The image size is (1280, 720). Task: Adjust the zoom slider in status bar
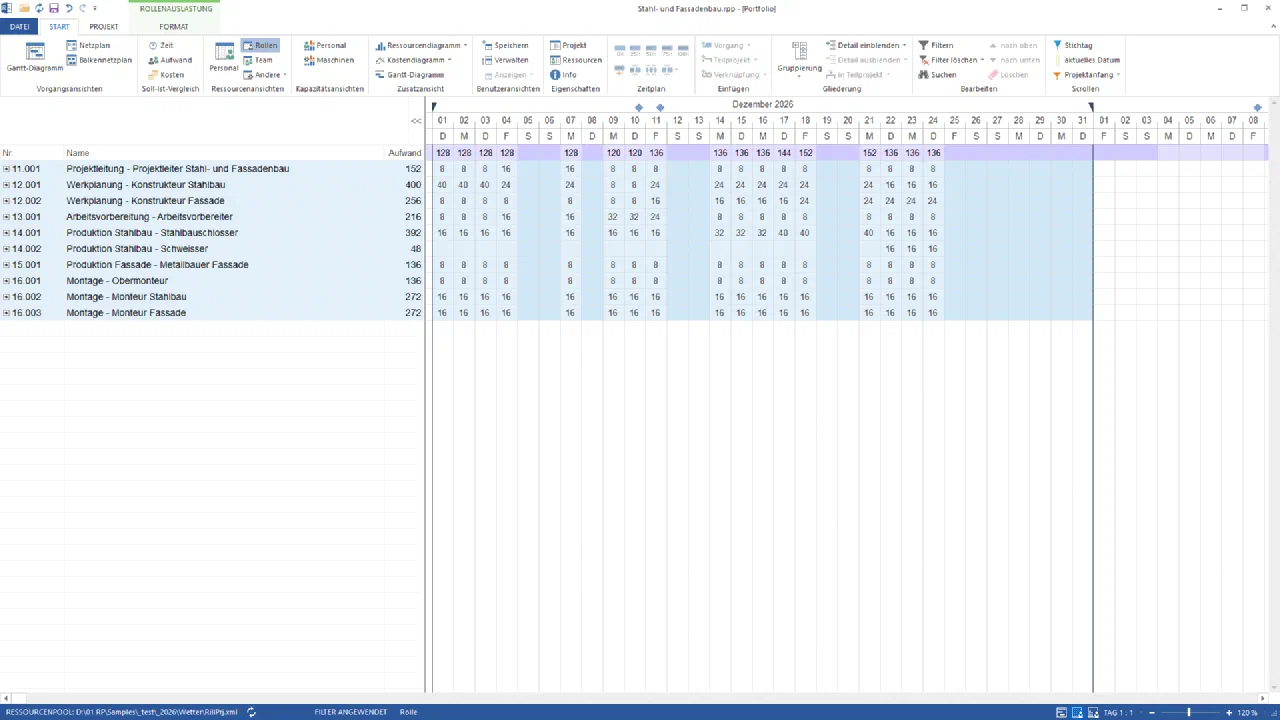coord(1188,712)
